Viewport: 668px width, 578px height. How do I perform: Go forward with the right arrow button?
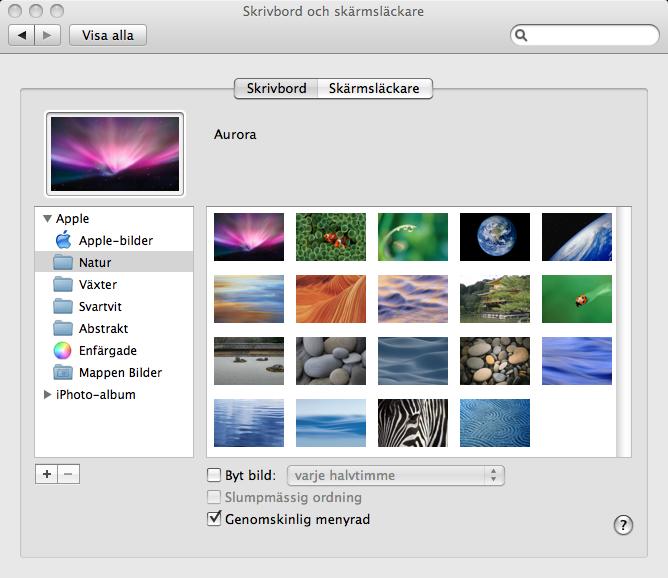click(x=47, y=35)
